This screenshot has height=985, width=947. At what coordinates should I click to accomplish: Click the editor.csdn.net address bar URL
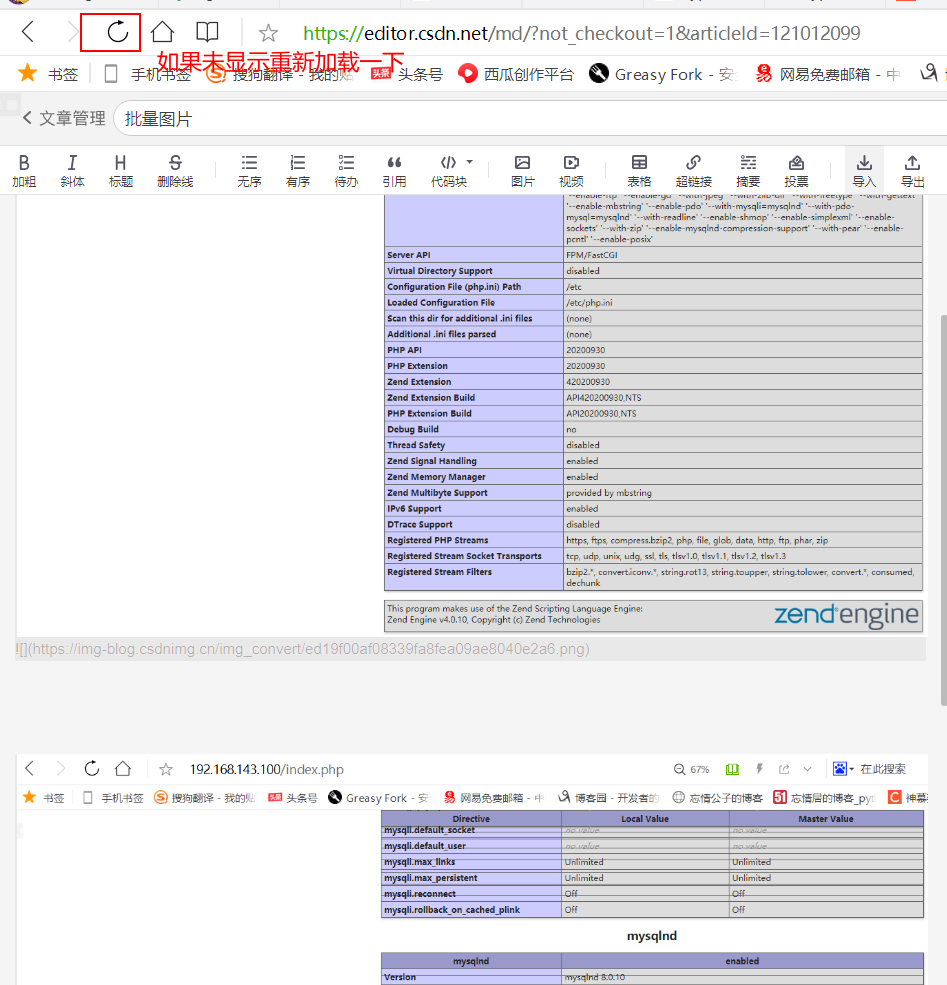582,33
